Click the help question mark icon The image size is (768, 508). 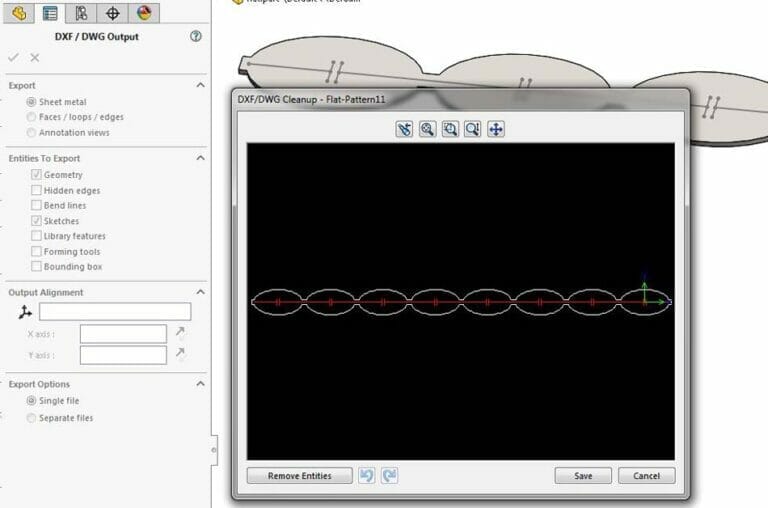(x=196, y=36)
